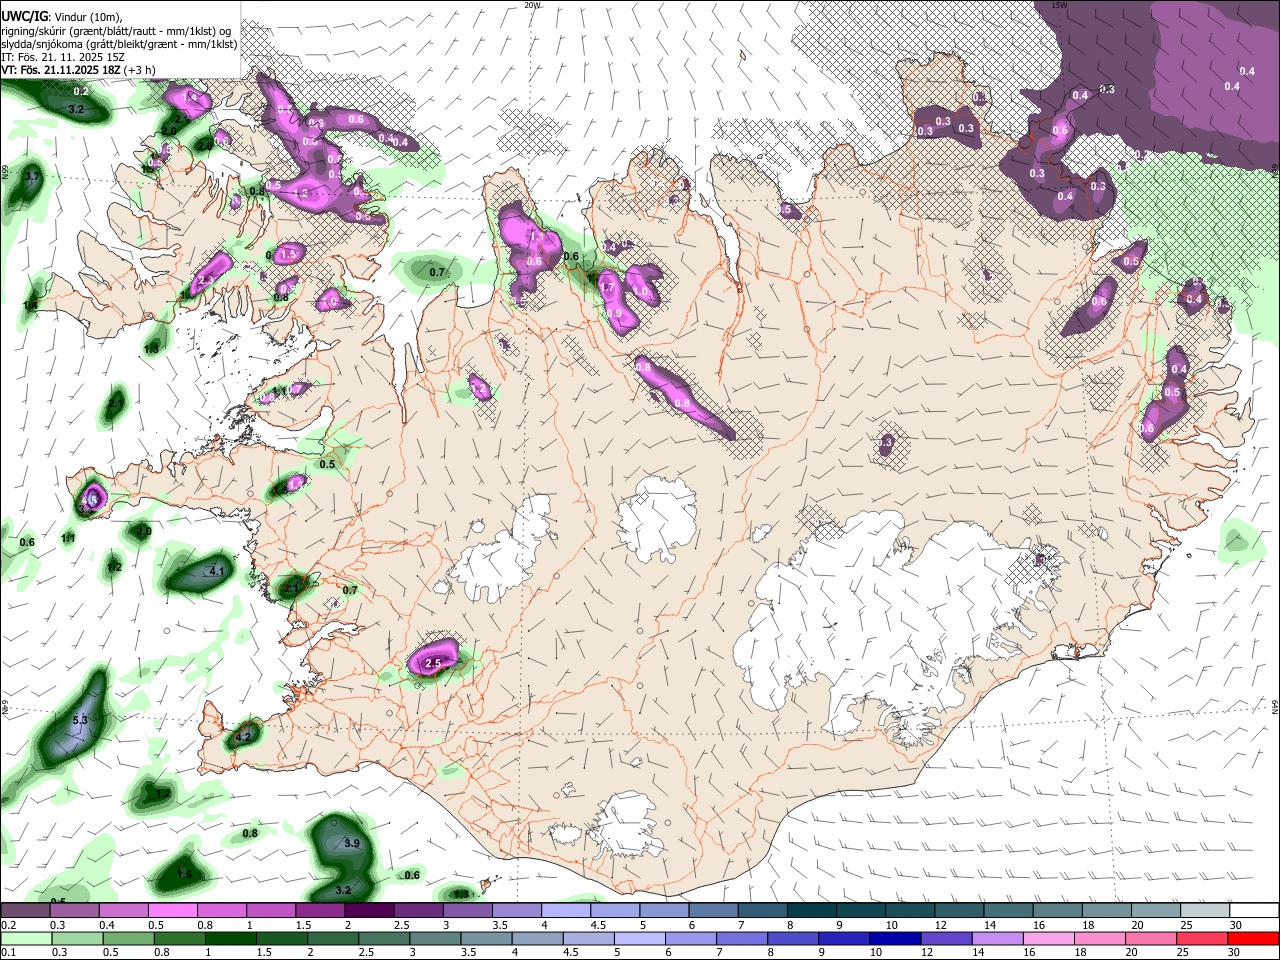1280x960 pixels.
Task: Pick darkest purple upper swatch between 2 and 2.5
Action: pos(368,911)
